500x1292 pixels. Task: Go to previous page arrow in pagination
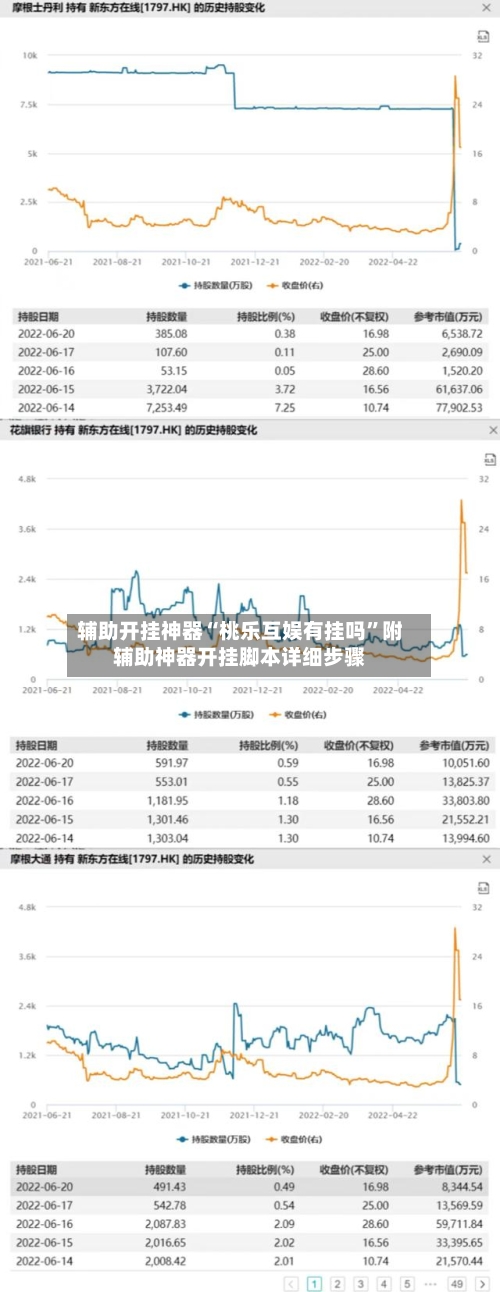pos(291,1283)
